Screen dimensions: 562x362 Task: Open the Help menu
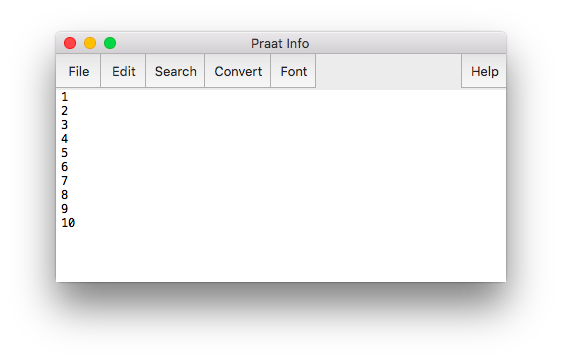tap(484, 71)
